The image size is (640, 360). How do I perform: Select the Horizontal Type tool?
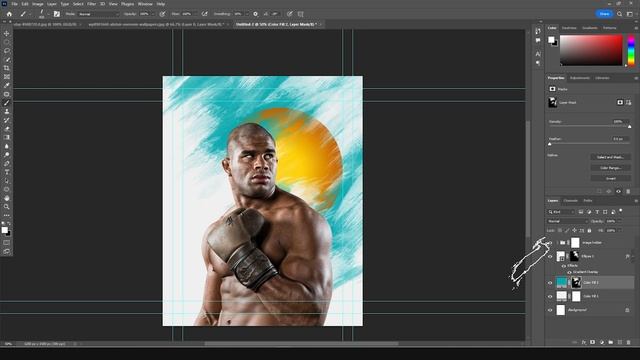(7, 172)
